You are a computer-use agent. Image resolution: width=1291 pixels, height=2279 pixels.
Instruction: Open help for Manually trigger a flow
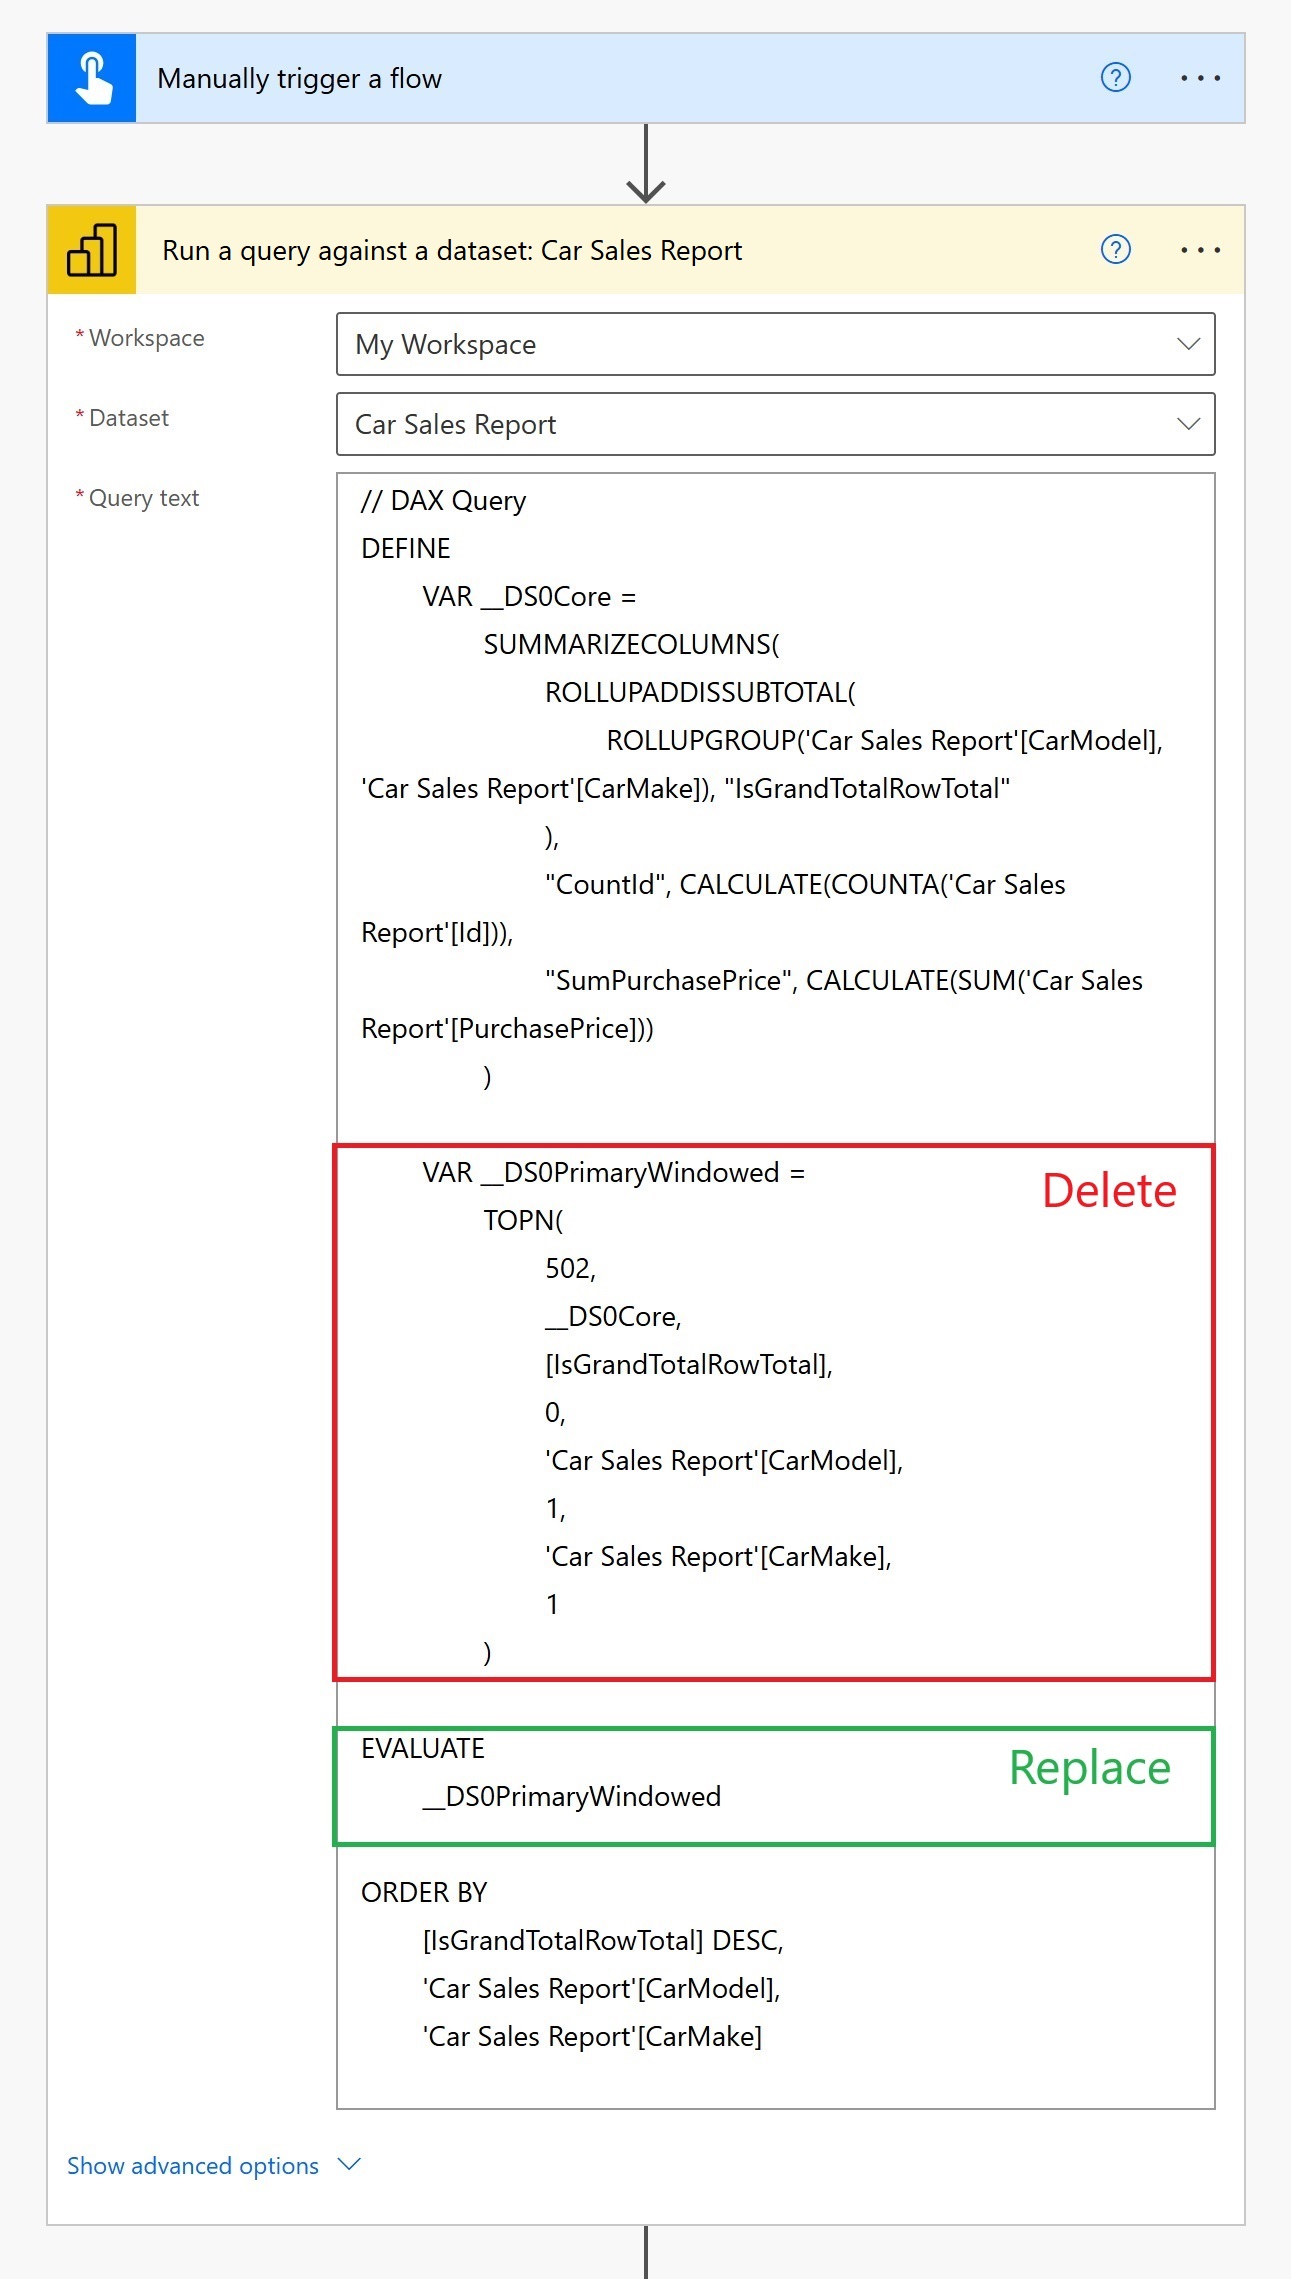coord(1115,77)
